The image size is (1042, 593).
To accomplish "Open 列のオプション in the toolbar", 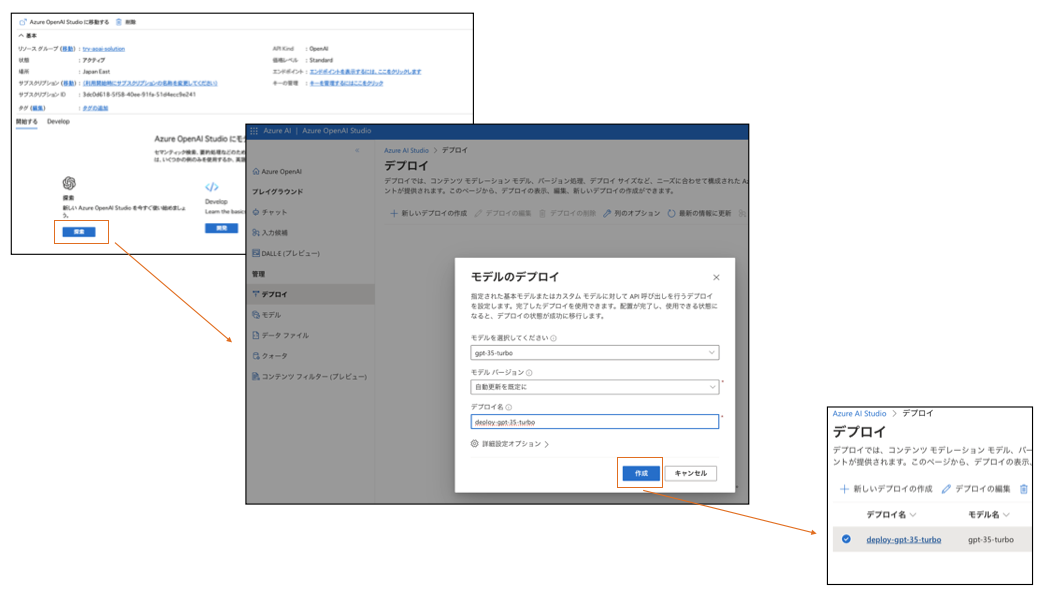I will [631, 213].
